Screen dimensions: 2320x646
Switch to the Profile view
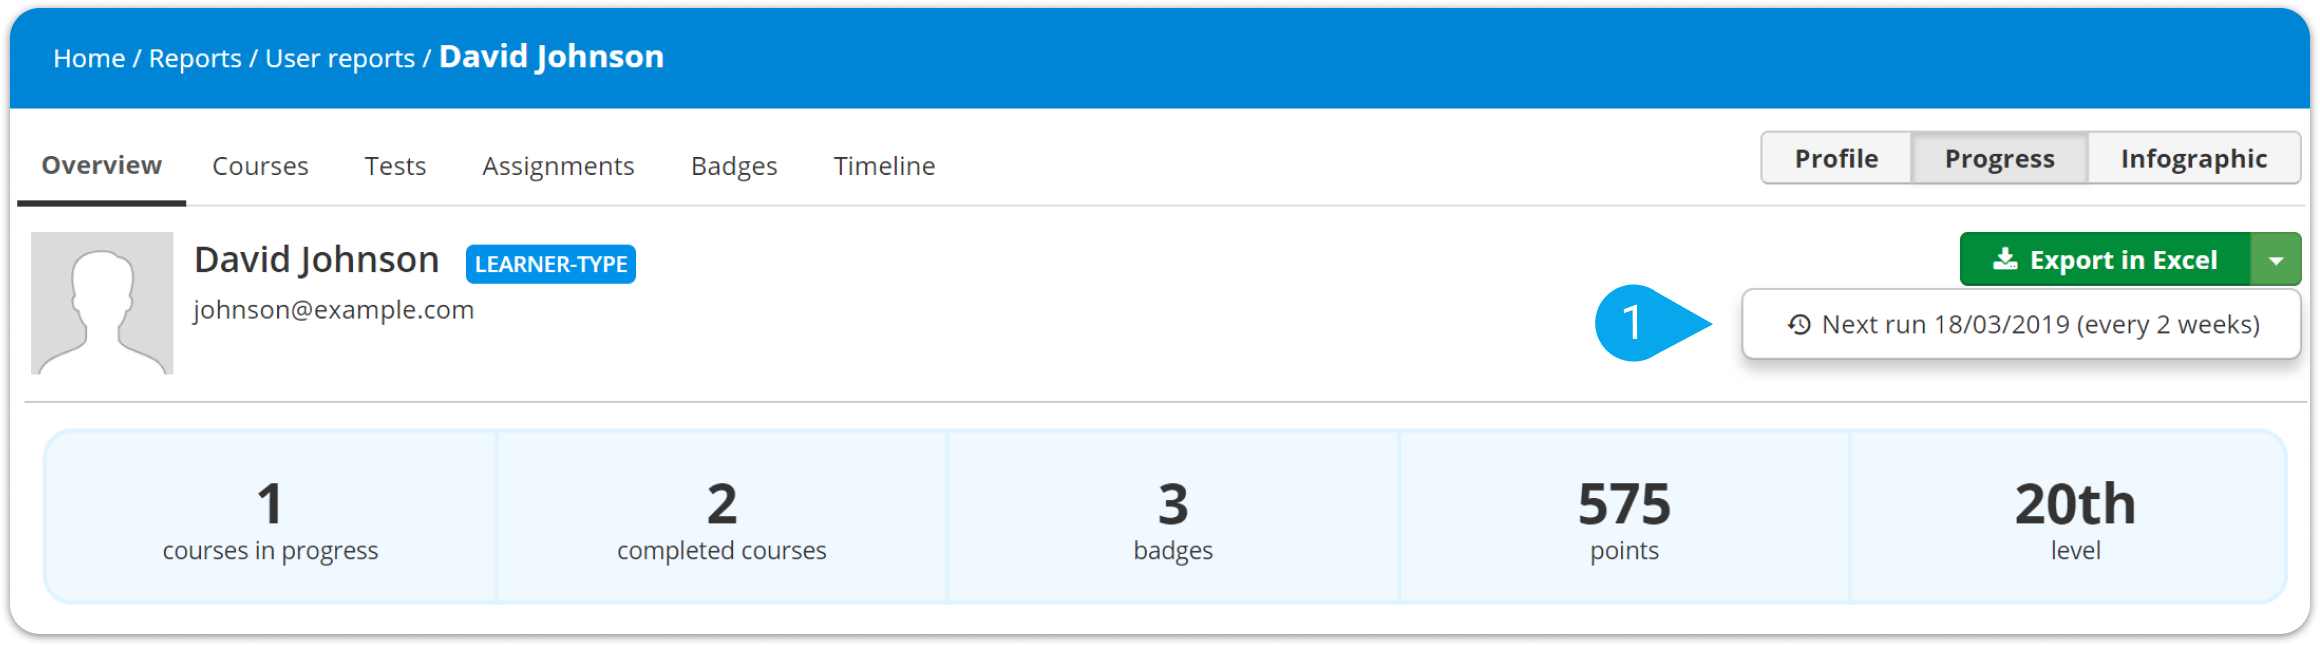[1836, 159]
